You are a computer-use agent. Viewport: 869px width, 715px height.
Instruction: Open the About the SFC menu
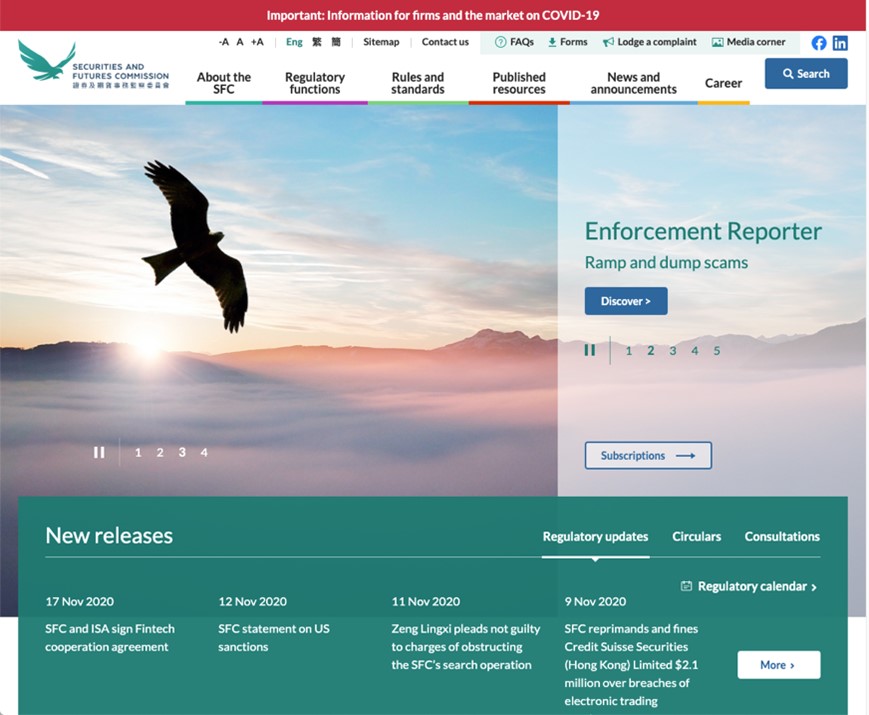tap(224, 83)
